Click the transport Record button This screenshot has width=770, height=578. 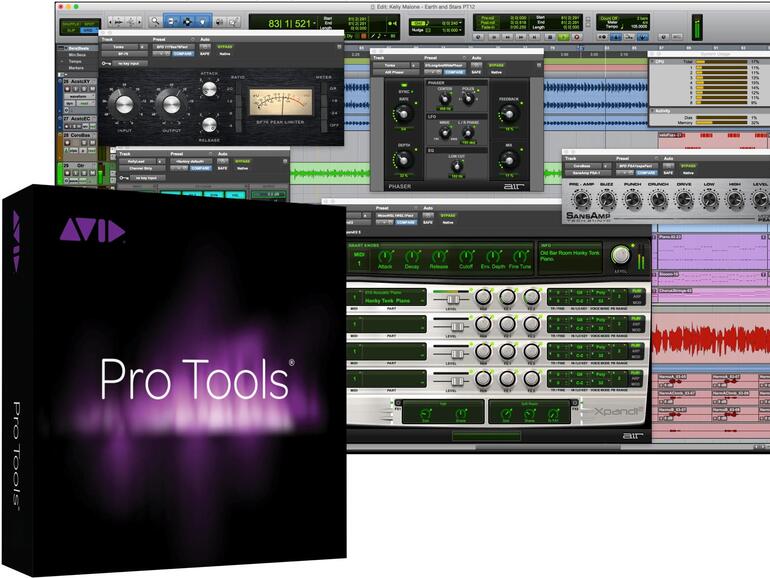coord(577,37)
